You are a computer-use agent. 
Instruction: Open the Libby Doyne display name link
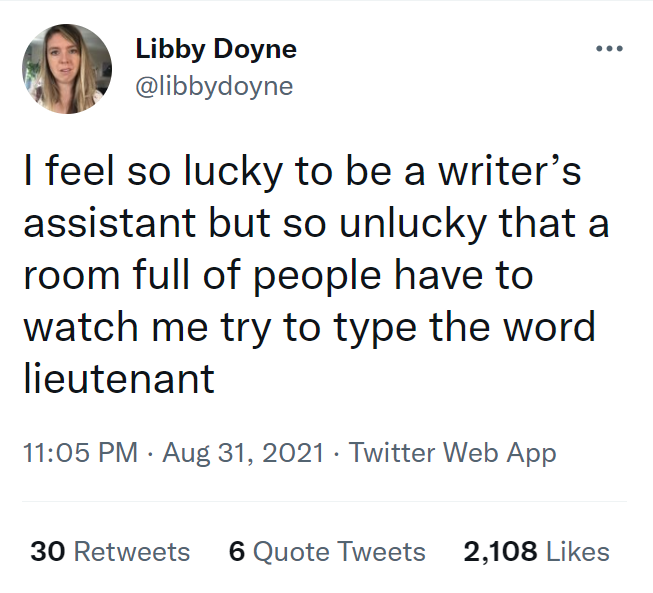215,49
